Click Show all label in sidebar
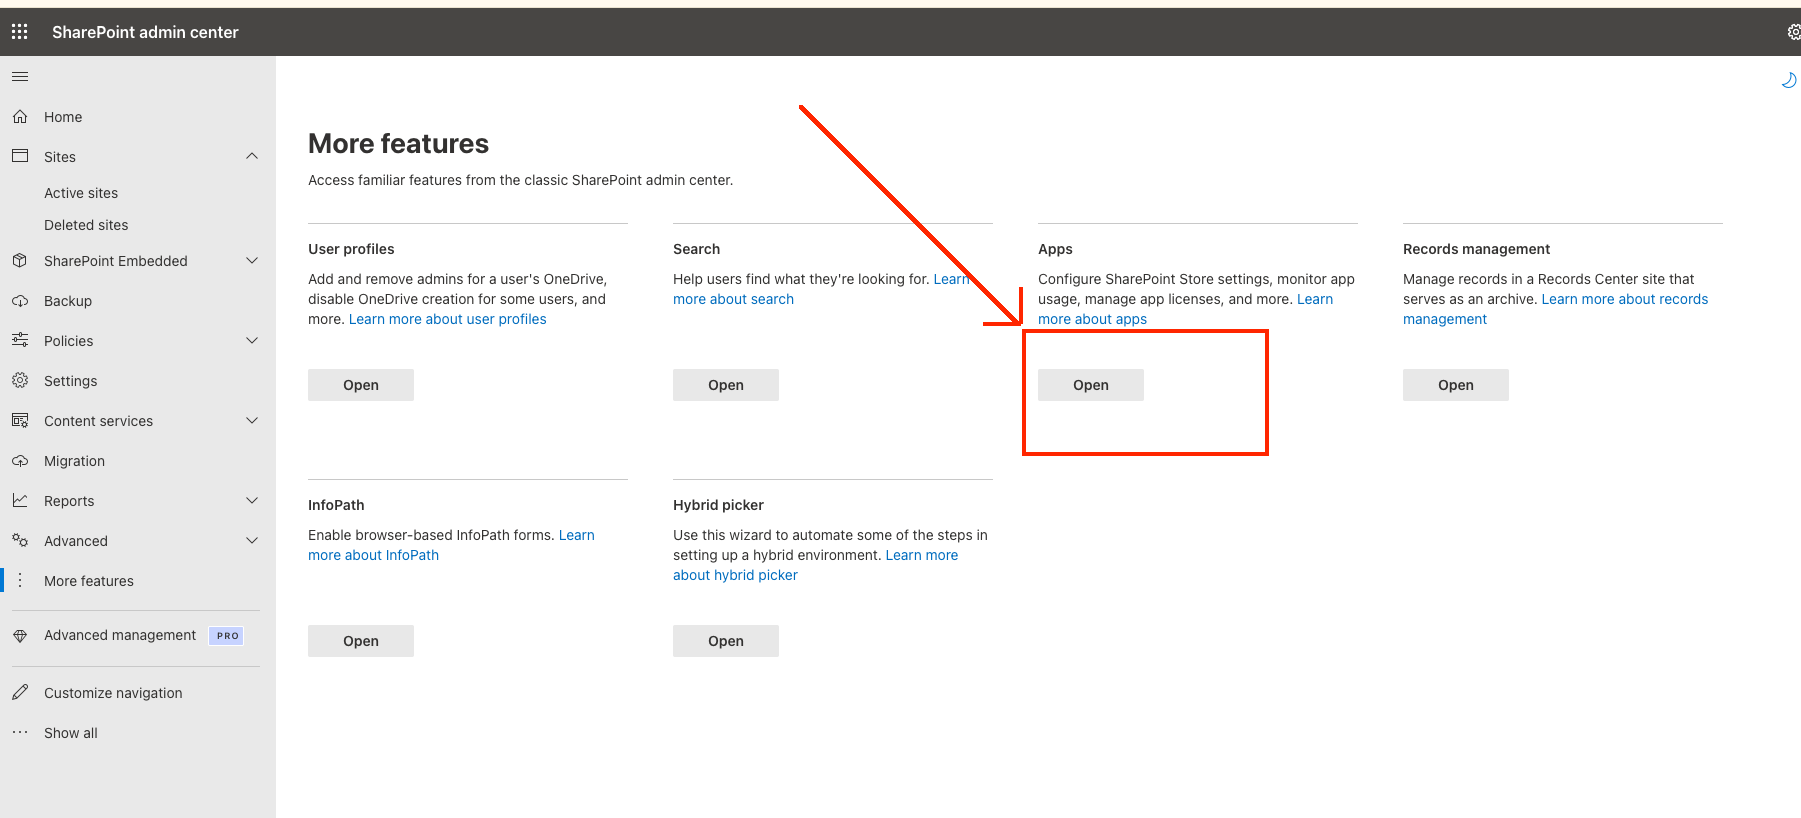Image resolution: width=1801 pixels, height=818 pixels. [x=71, y=733]
